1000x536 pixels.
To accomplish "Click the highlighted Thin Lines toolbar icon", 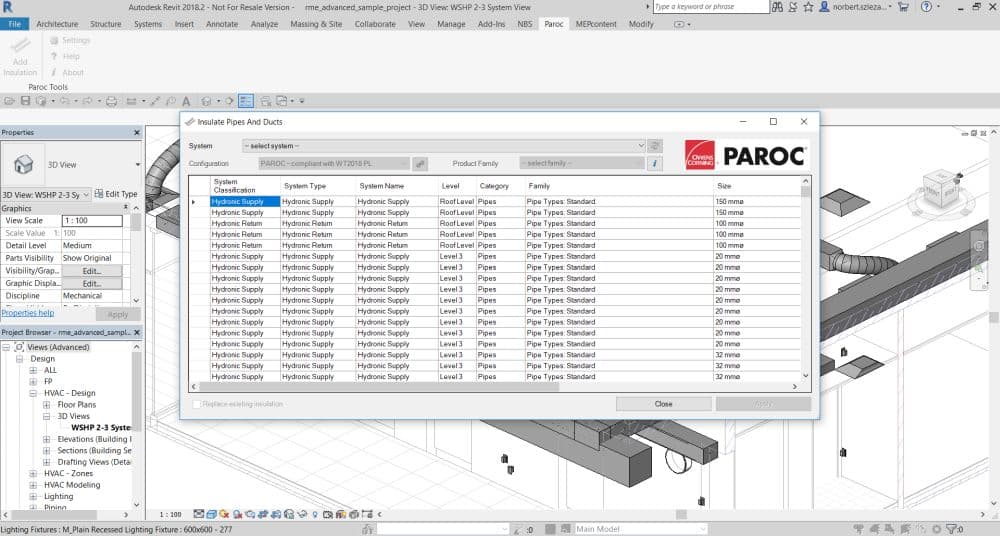I will (x=246, y=101).
